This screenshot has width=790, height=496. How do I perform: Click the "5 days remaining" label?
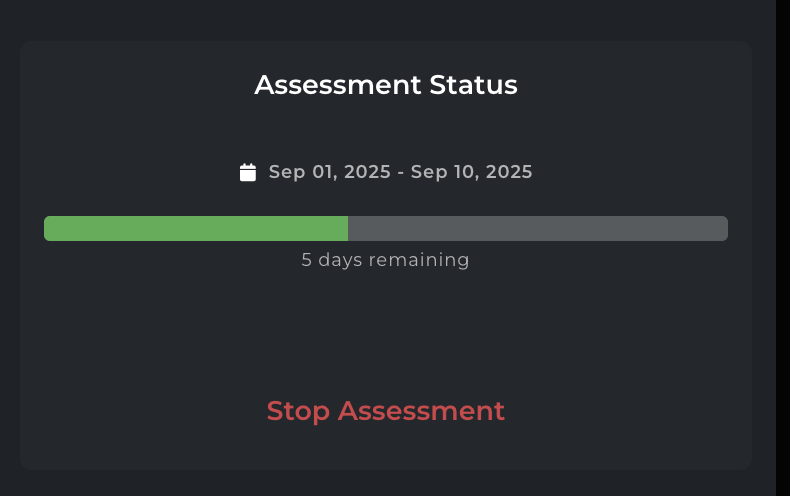pyautogui.click(x=385, y=260)
